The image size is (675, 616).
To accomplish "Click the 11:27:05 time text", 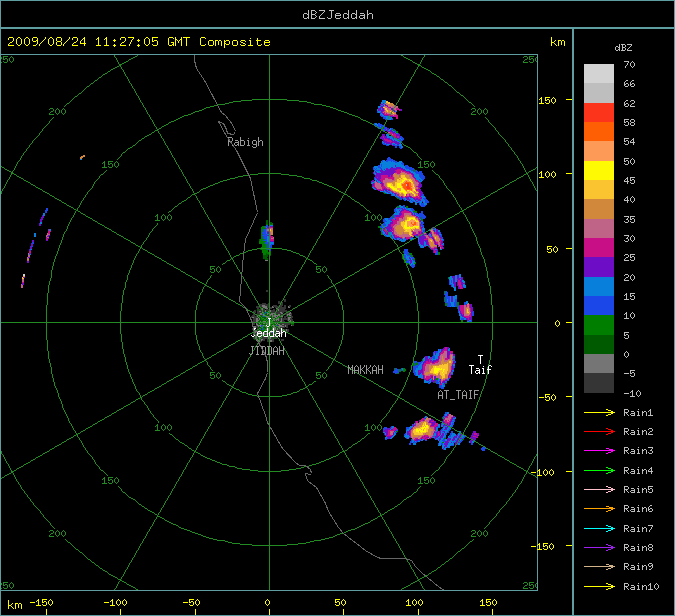I will [127, 42].
